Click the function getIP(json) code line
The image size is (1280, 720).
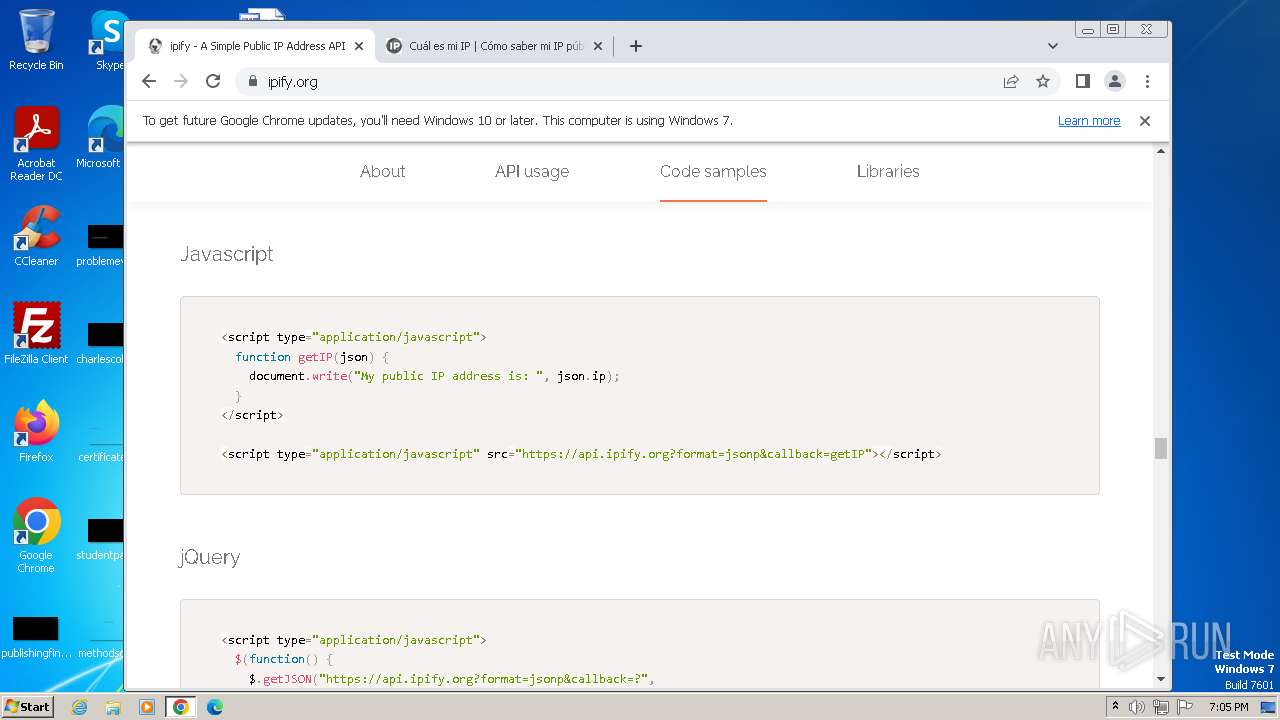[312, 357]
